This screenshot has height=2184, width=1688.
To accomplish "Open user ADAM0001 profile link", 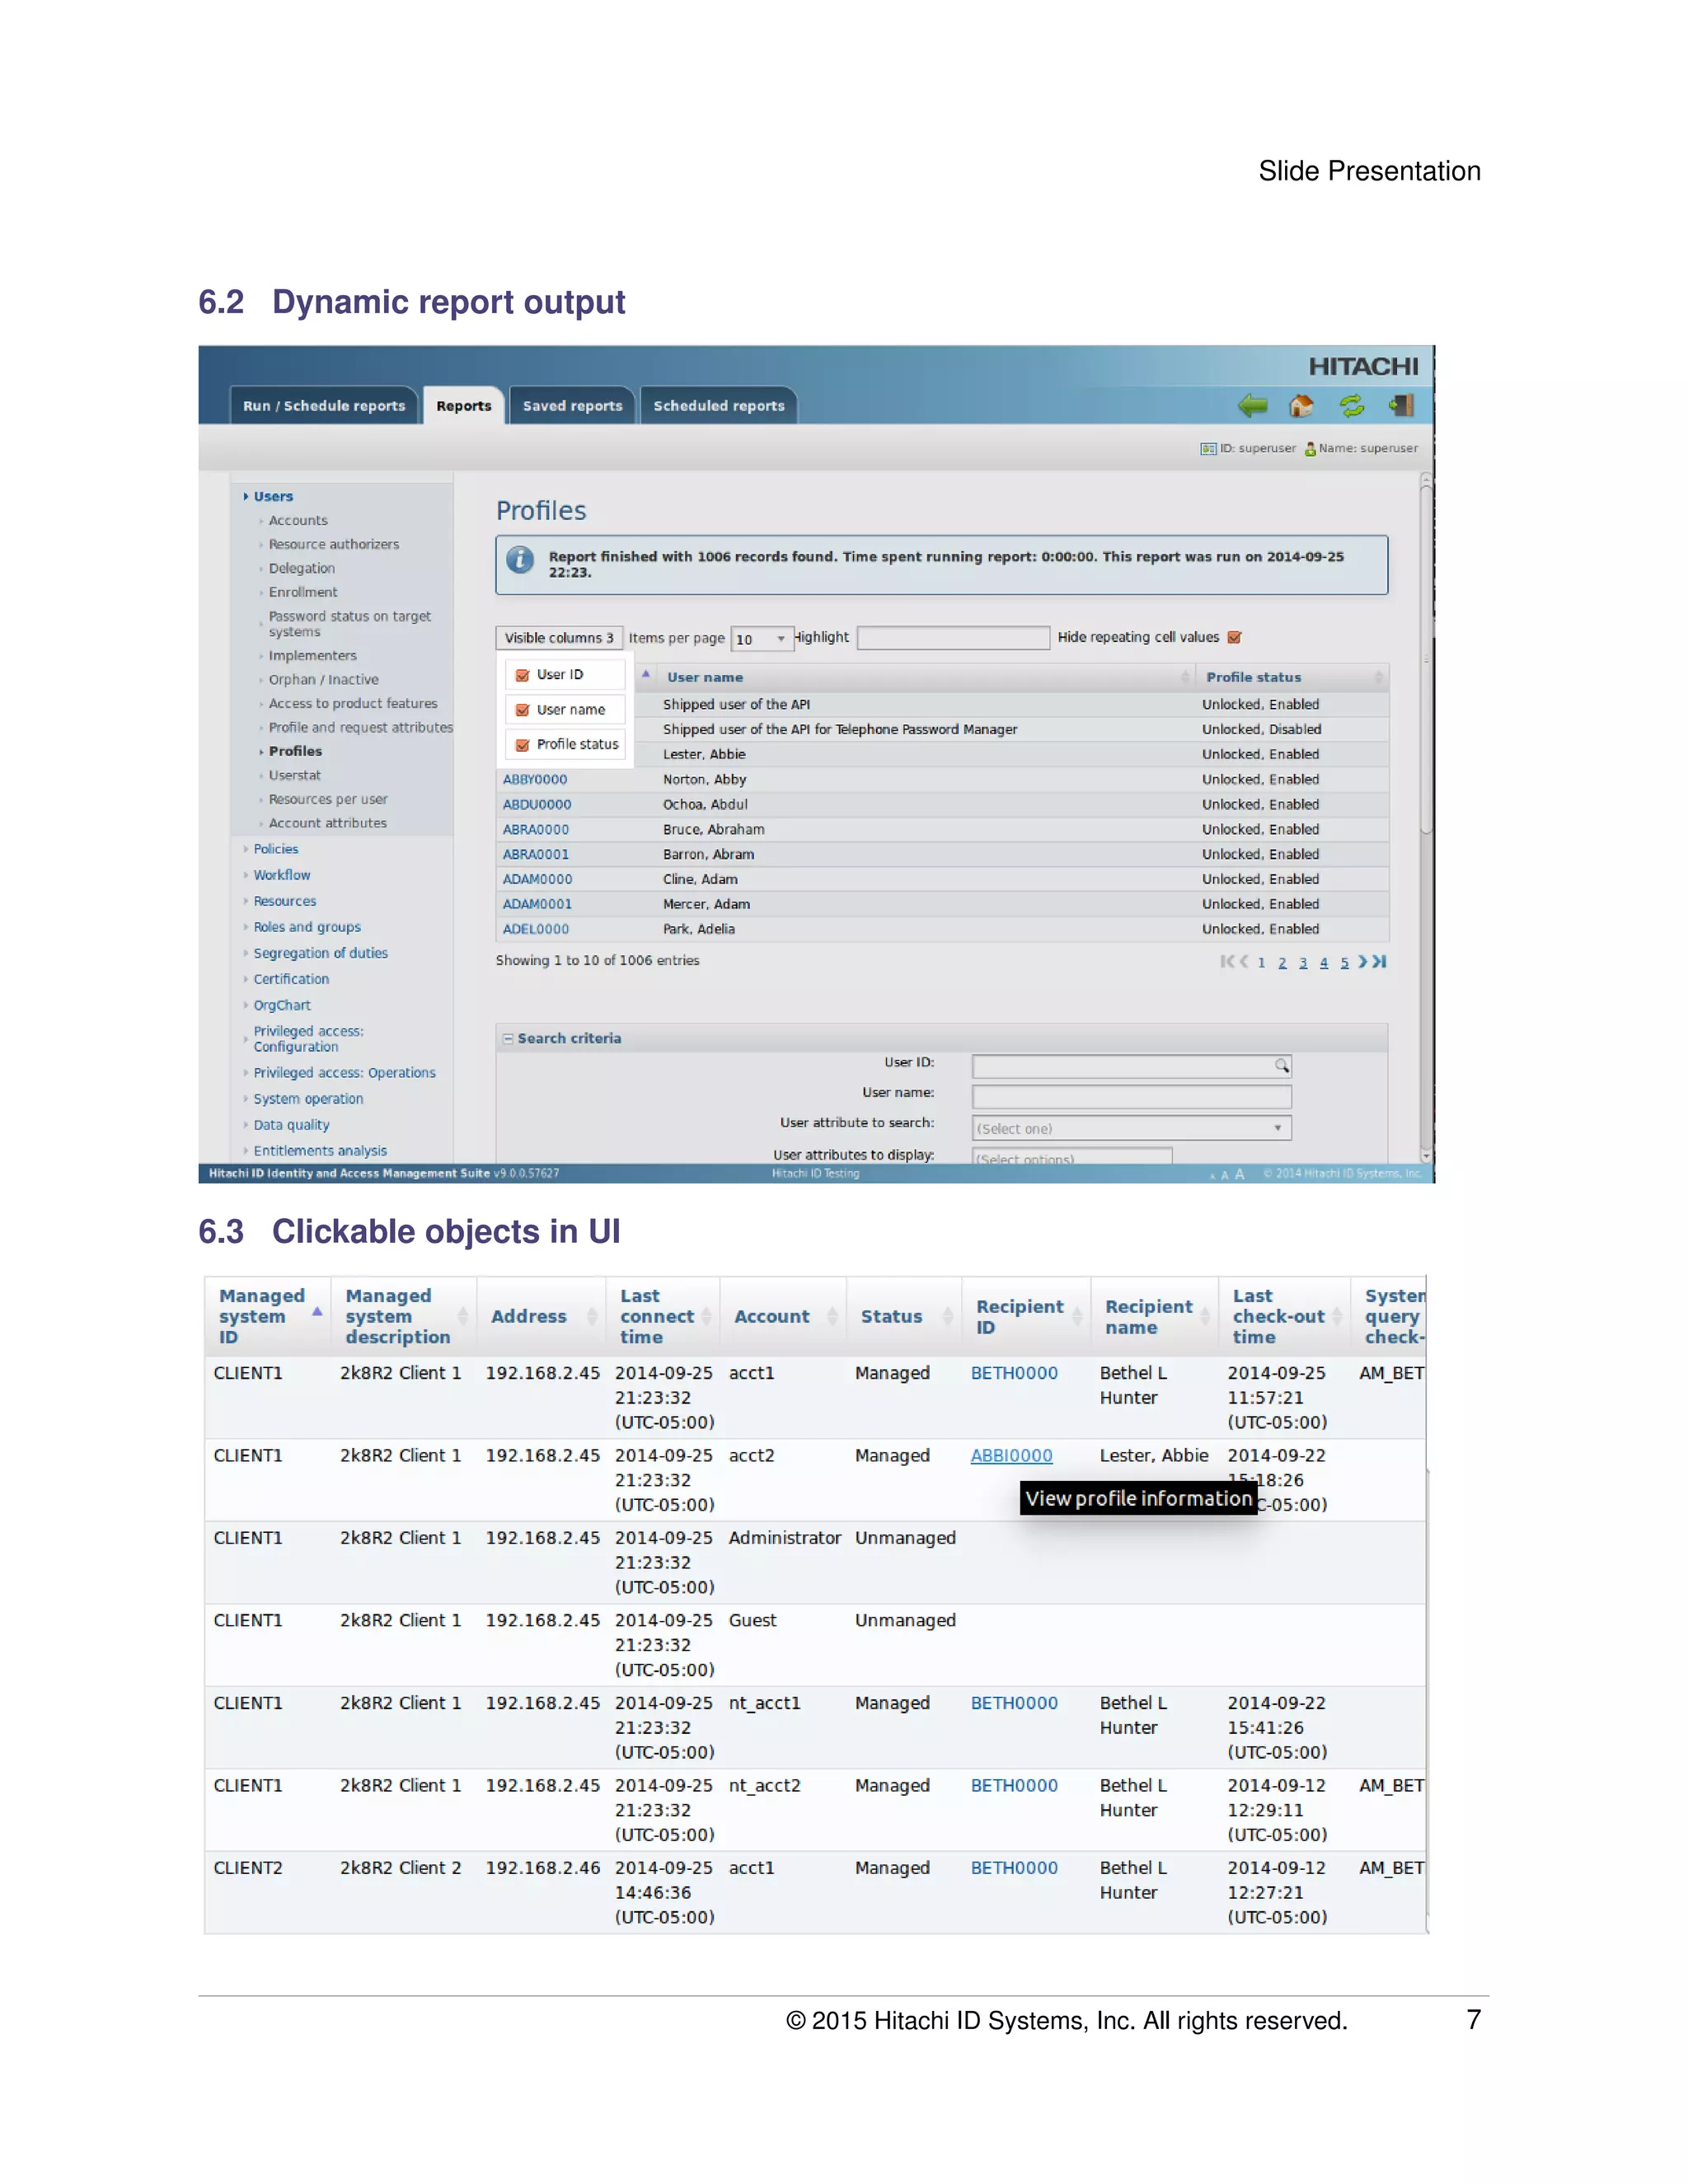I will pos(537,904).
